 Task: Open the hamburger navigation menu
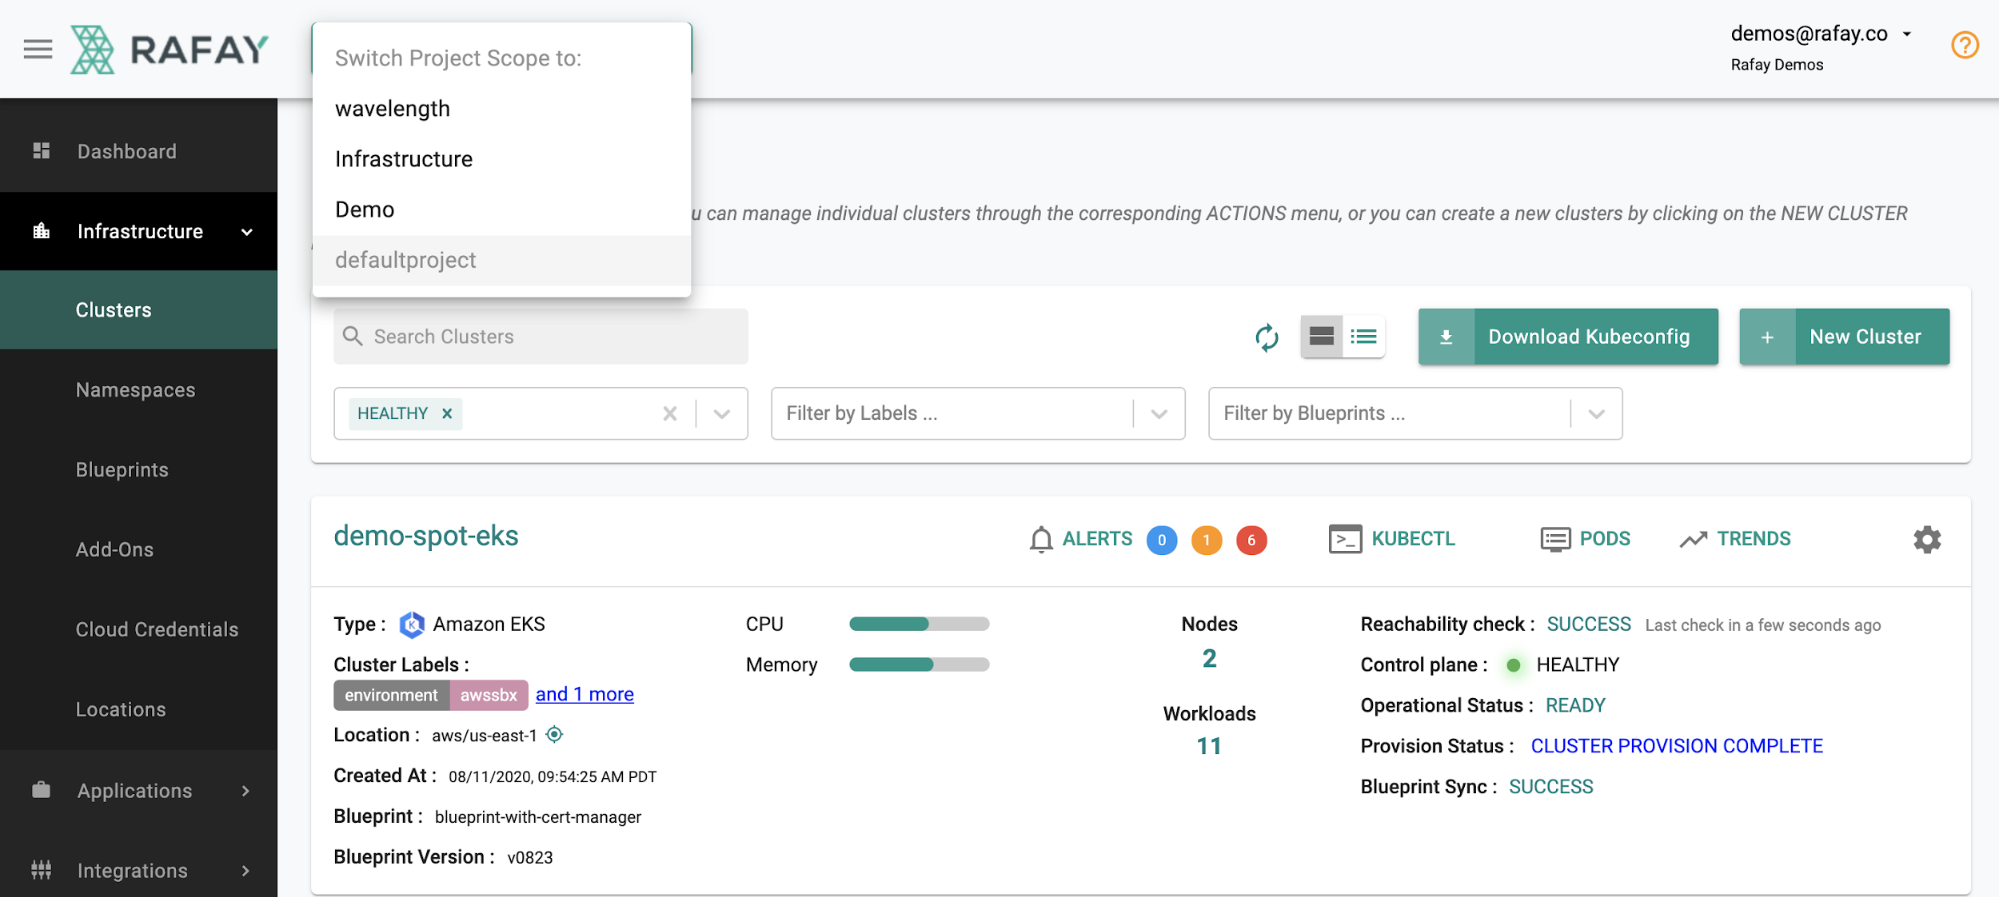[38, 49]
